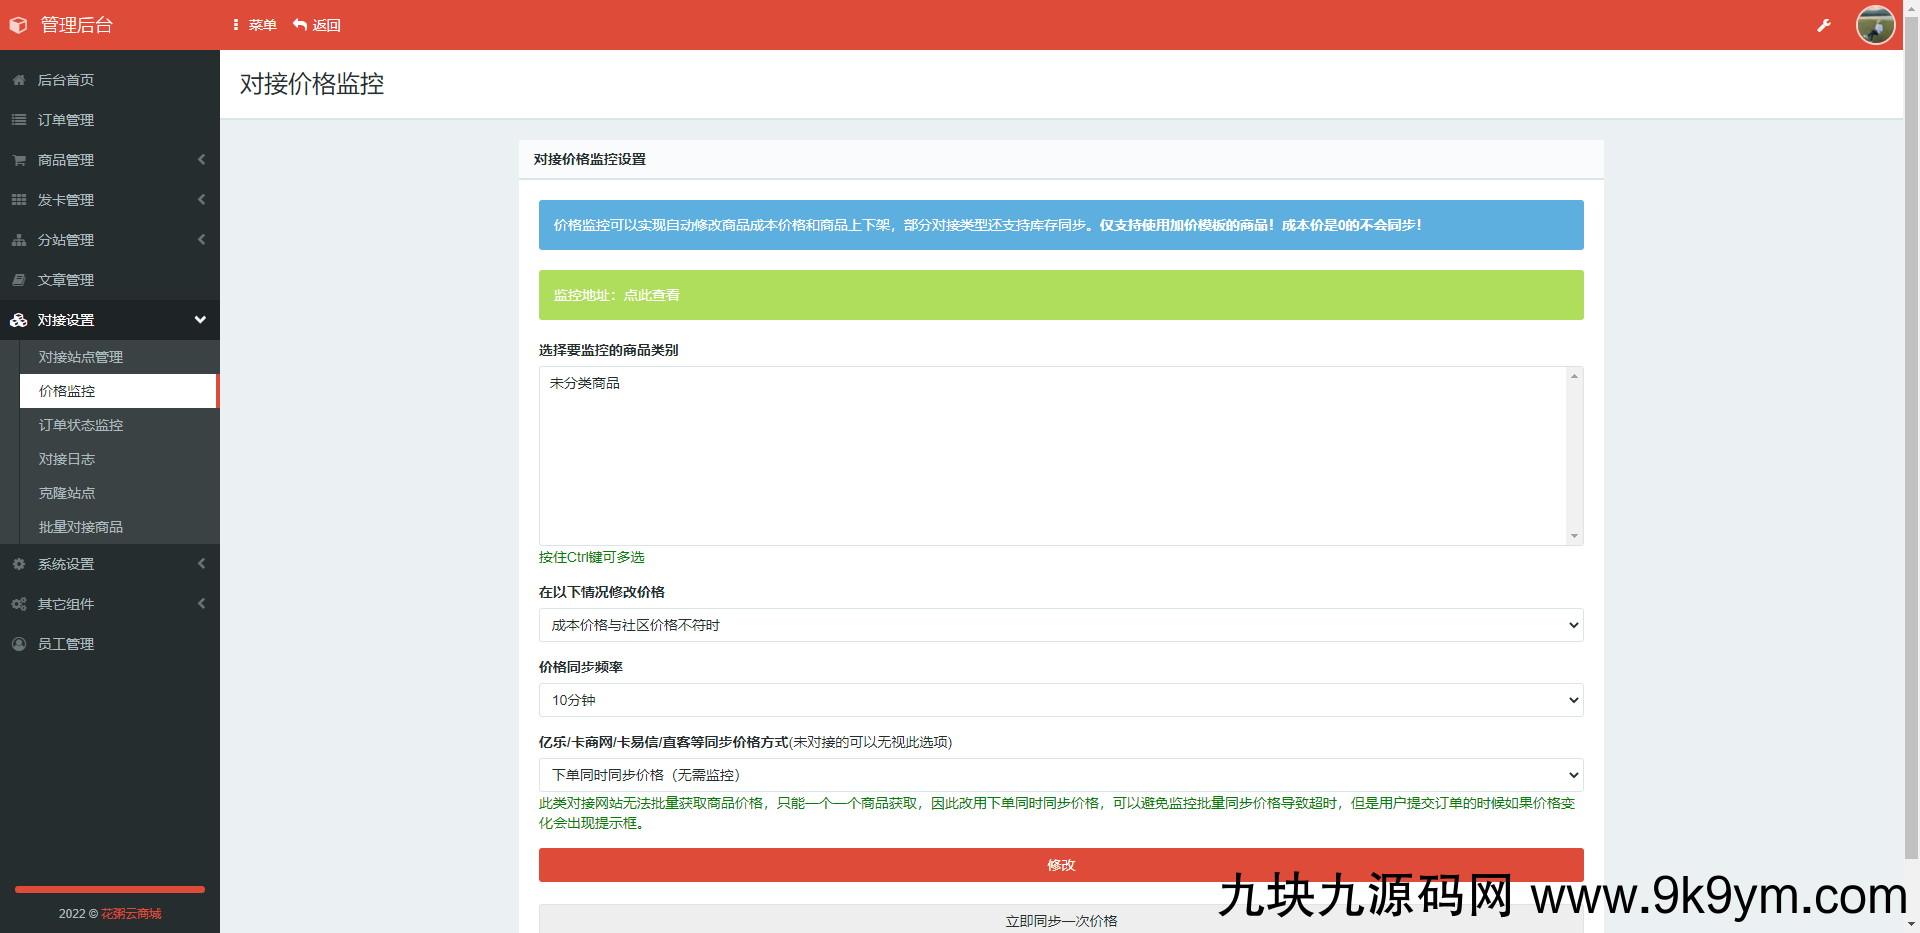Open the 下单同时同步价格 sync method dropdown

coord(1060,775)
